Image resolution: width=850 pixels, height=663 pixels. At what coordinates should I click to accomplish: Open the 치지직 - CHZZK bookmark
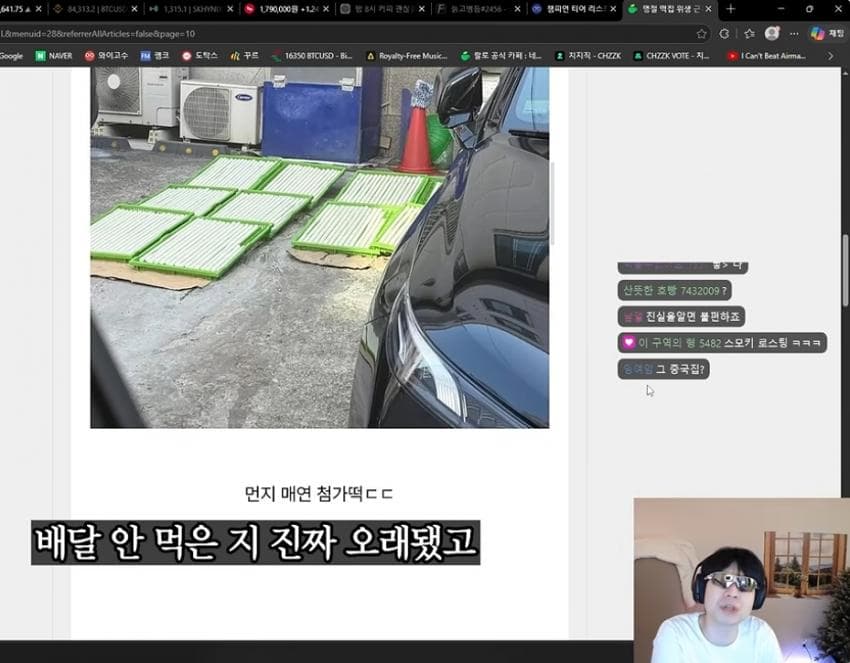point(588,56)
